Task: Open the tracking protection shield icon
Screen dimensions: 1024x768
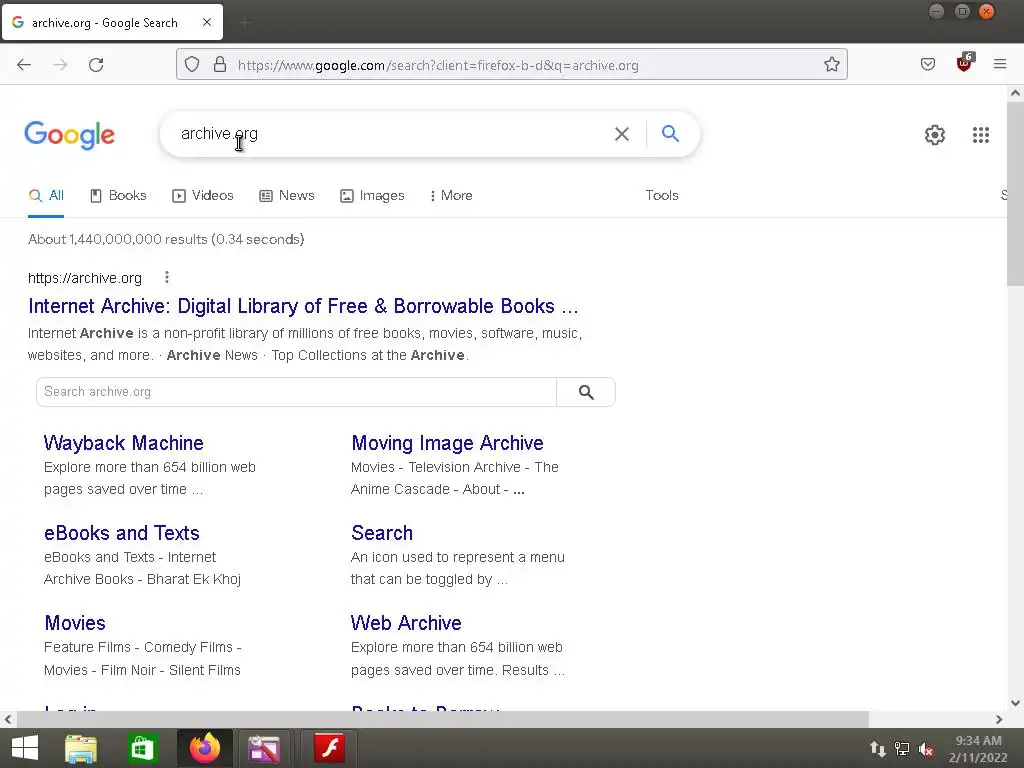Action: coord(191,64)
